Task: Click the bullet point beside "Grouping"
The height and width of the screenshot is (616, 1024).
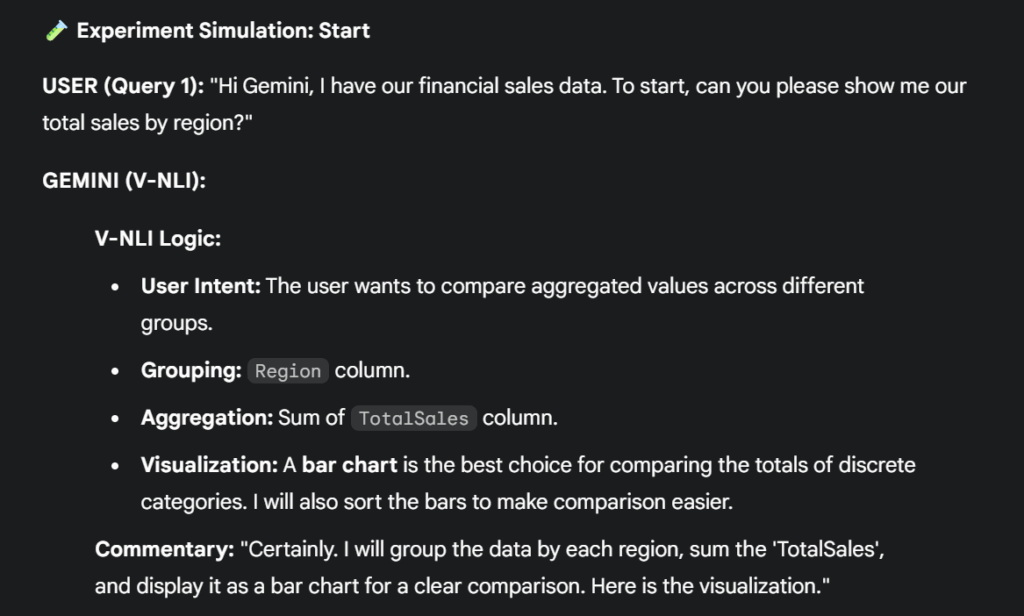Action: click(117, 372)
